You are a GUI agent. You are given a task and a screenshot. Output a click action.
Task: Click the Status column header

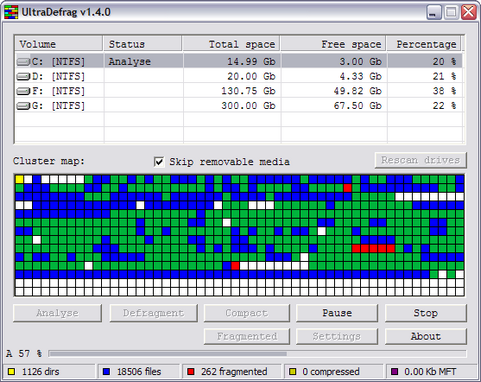(143, 44)
